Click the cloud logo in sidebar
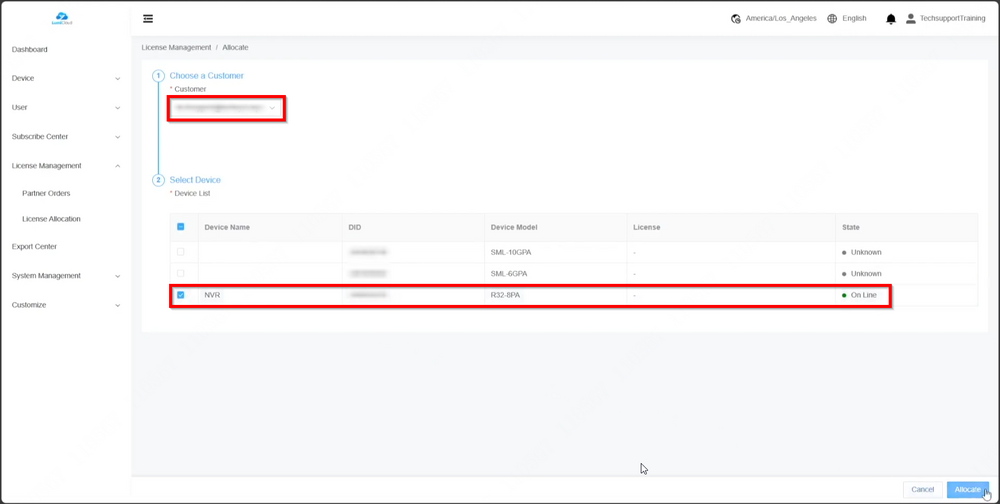 [x=62, y=18]
